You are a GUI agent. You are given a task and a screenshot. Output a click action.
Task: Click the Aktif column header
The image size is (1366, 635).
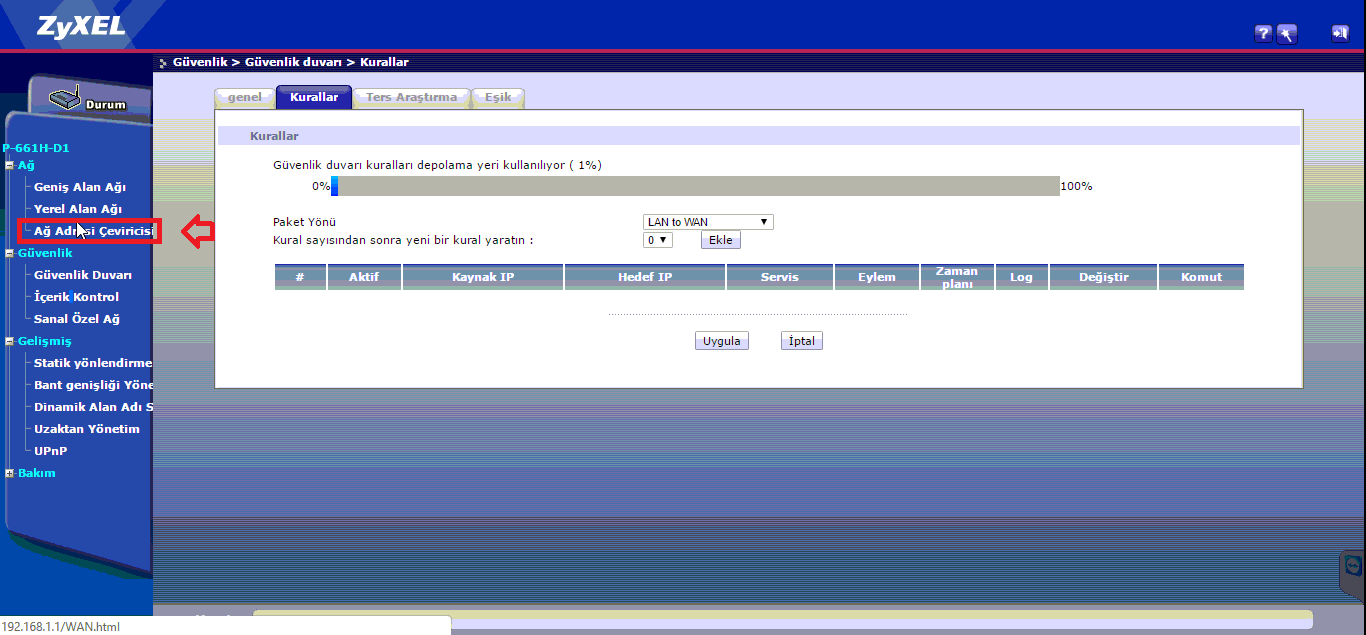click(x=364, y=277)
